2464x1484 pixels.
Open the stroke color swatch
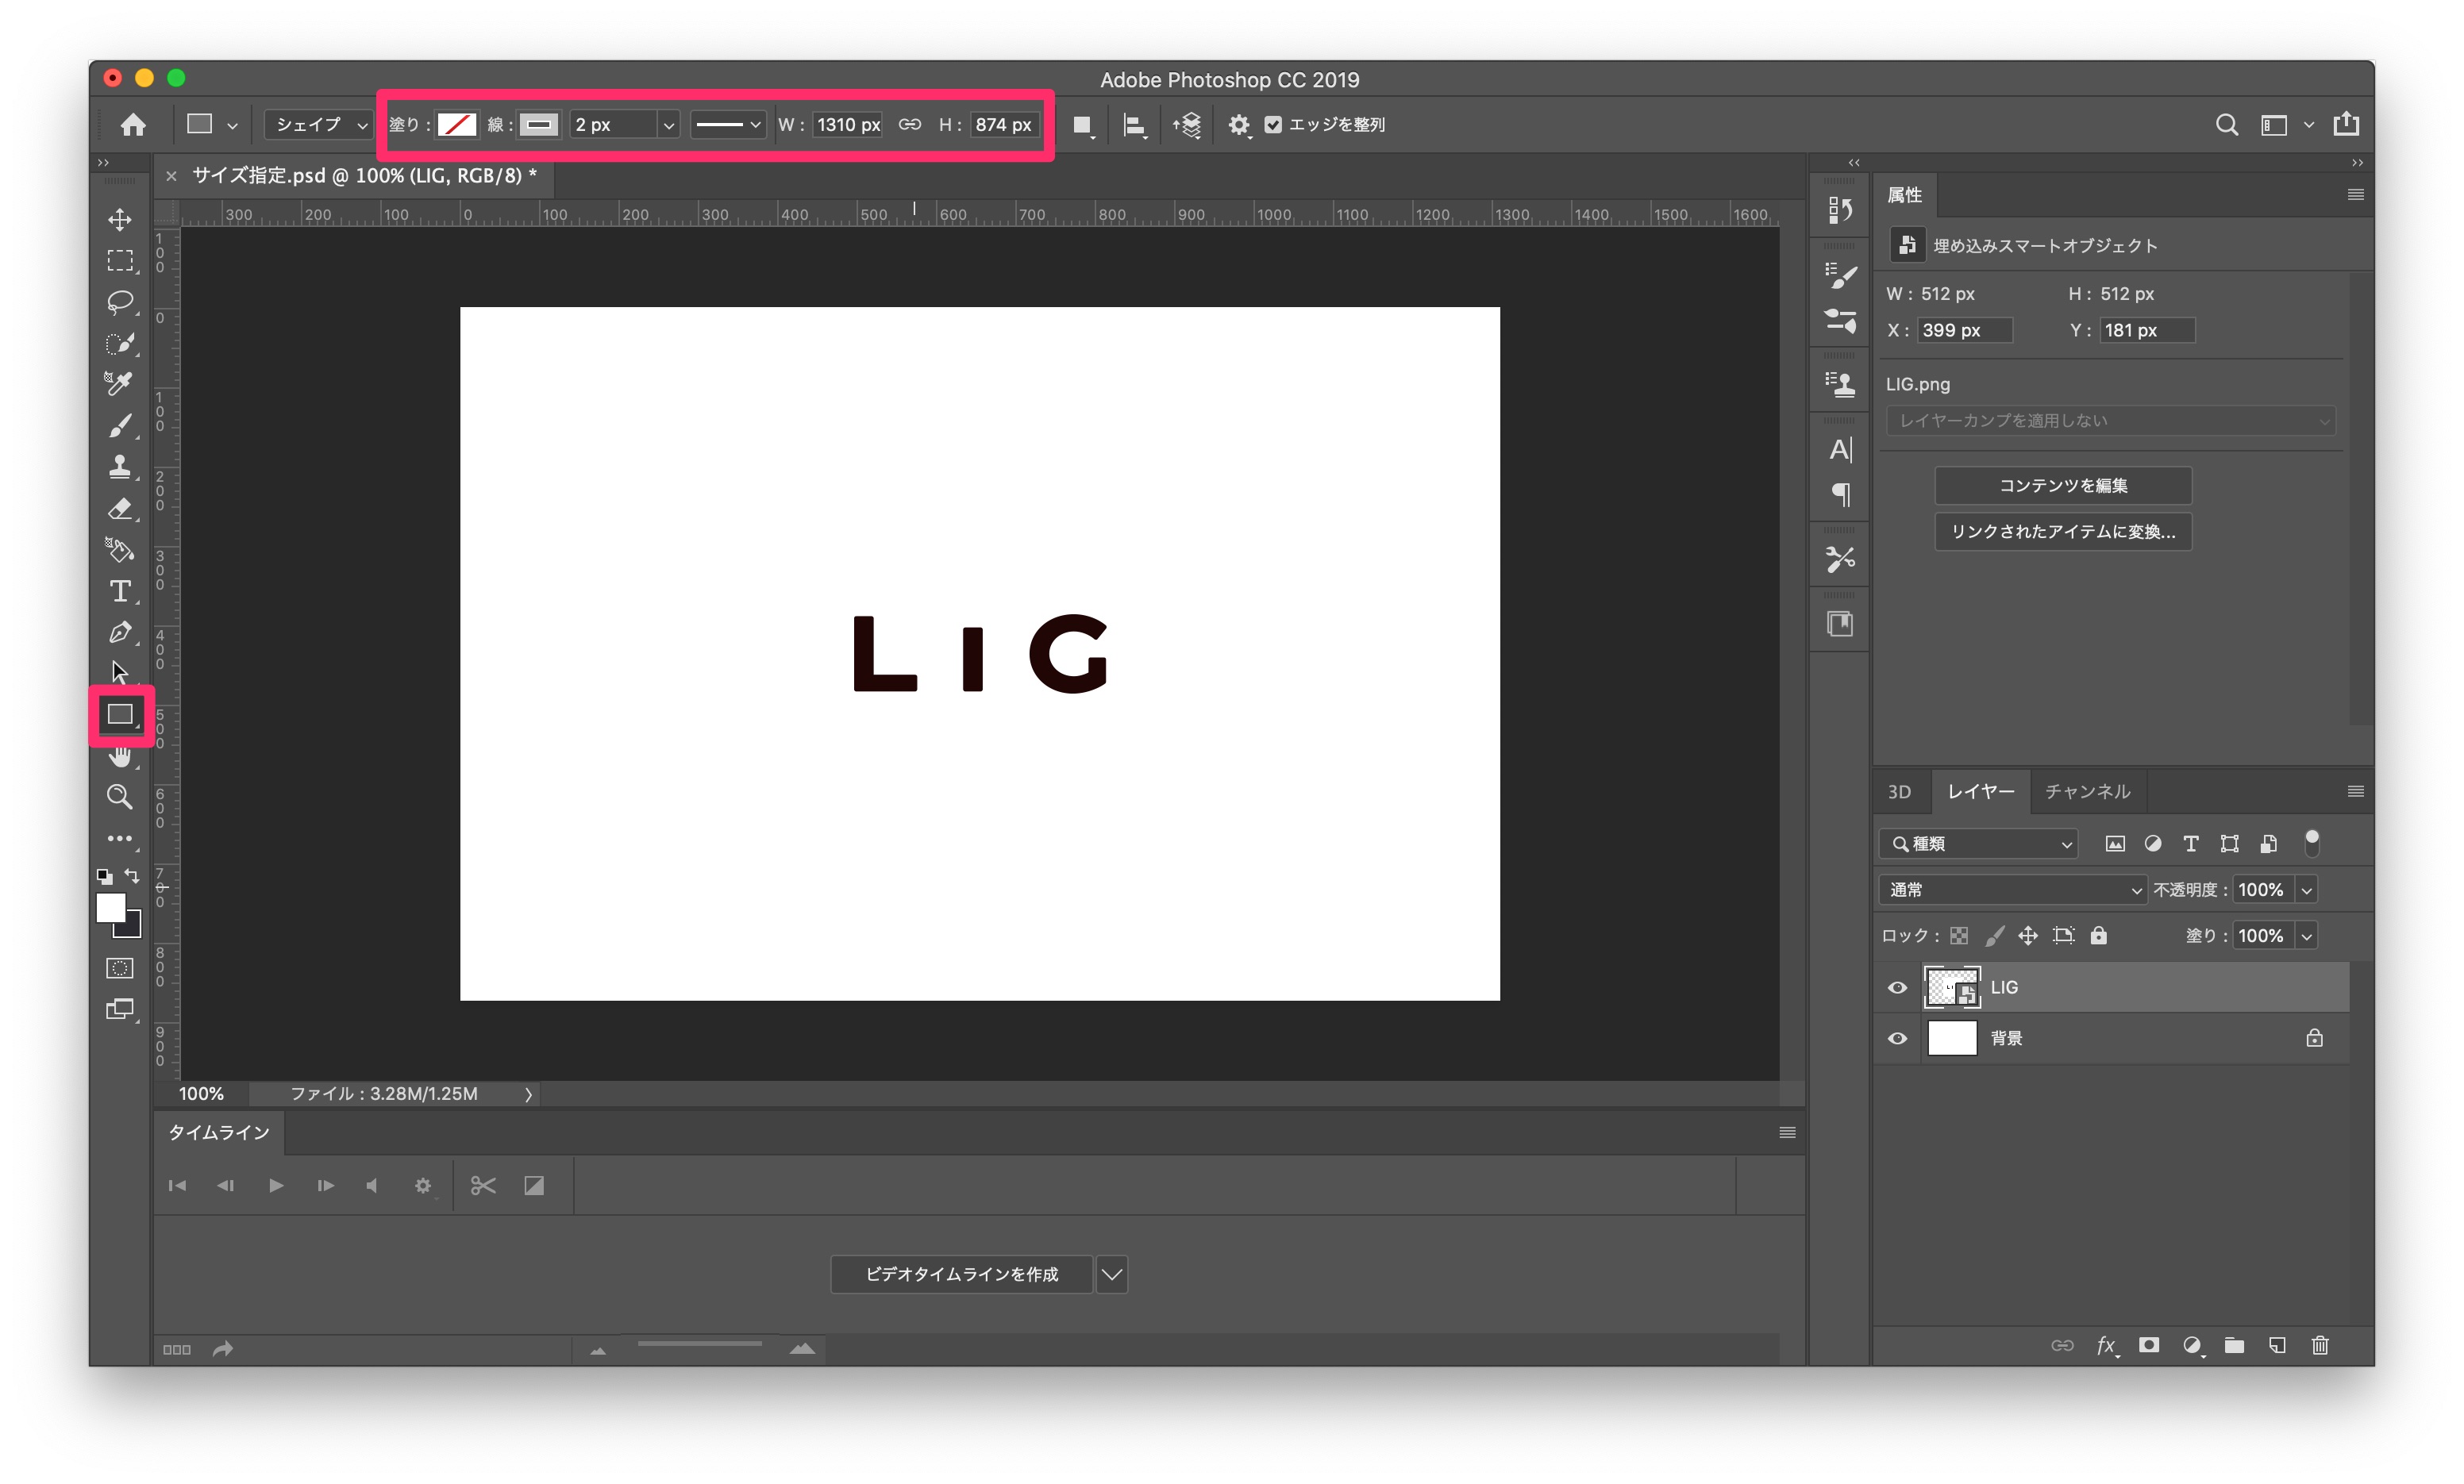[539, 125]
